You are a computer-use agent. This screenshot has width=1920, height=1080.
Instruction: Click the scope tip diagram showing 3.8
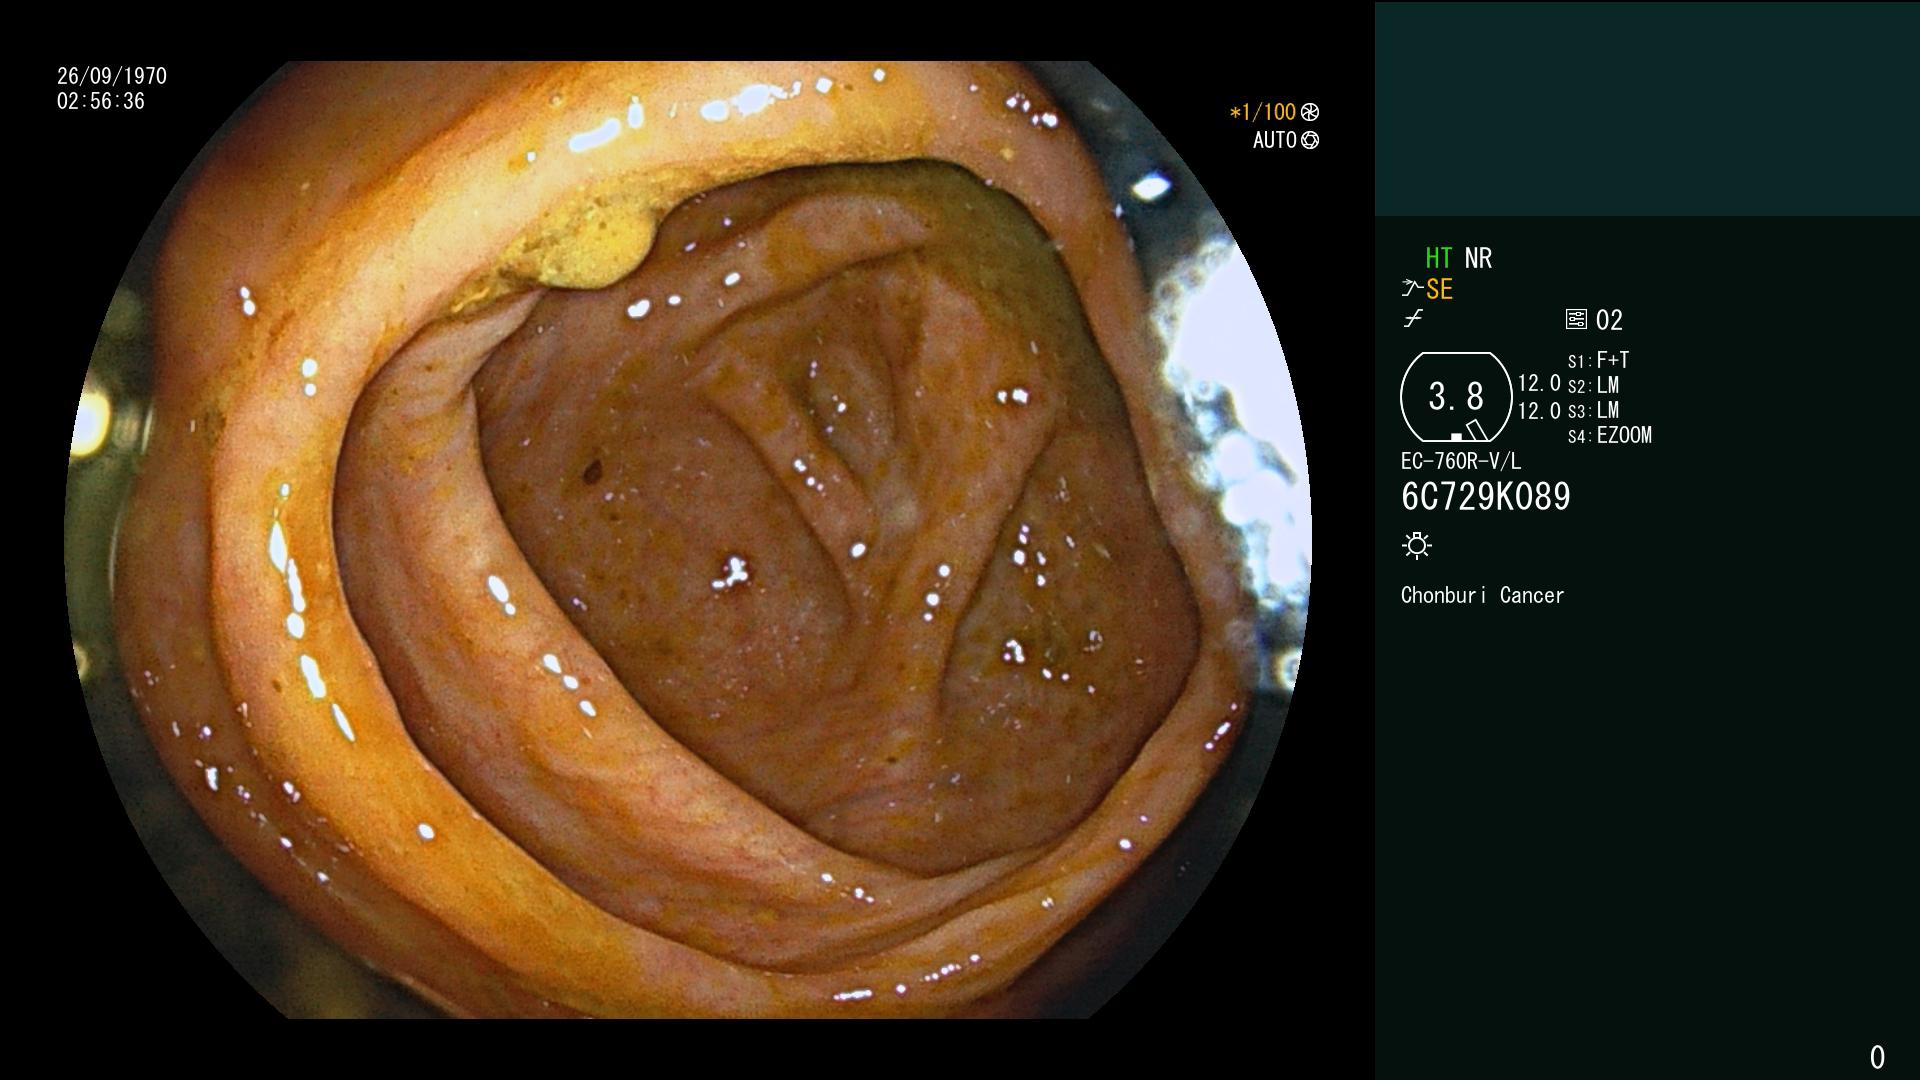(1456, 397)
